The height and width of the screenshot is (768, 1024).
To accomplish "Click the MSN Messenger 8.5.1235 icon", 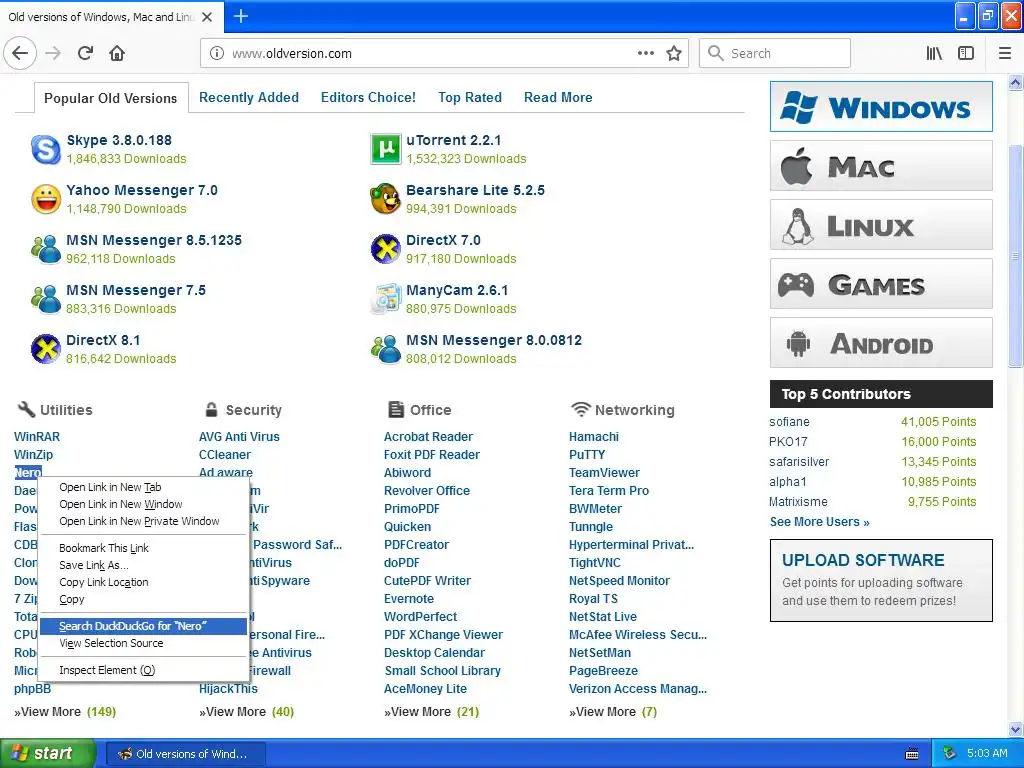I will [46, 249].
